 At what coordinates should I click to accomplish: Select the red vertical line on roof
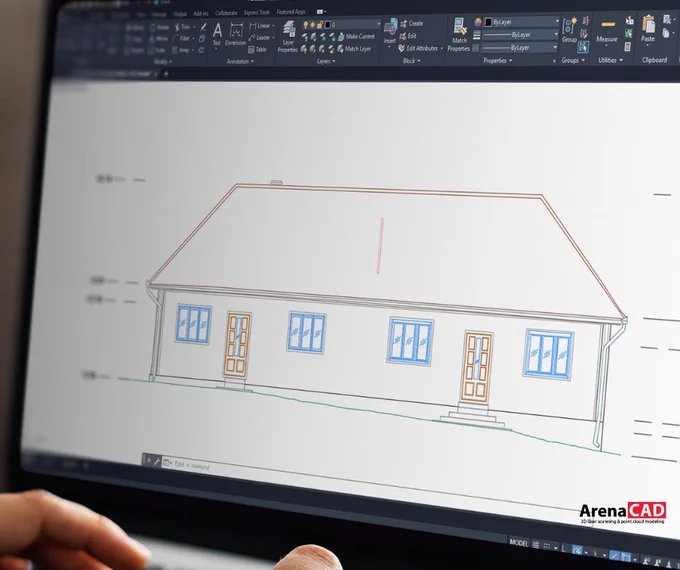coord(380,246)
